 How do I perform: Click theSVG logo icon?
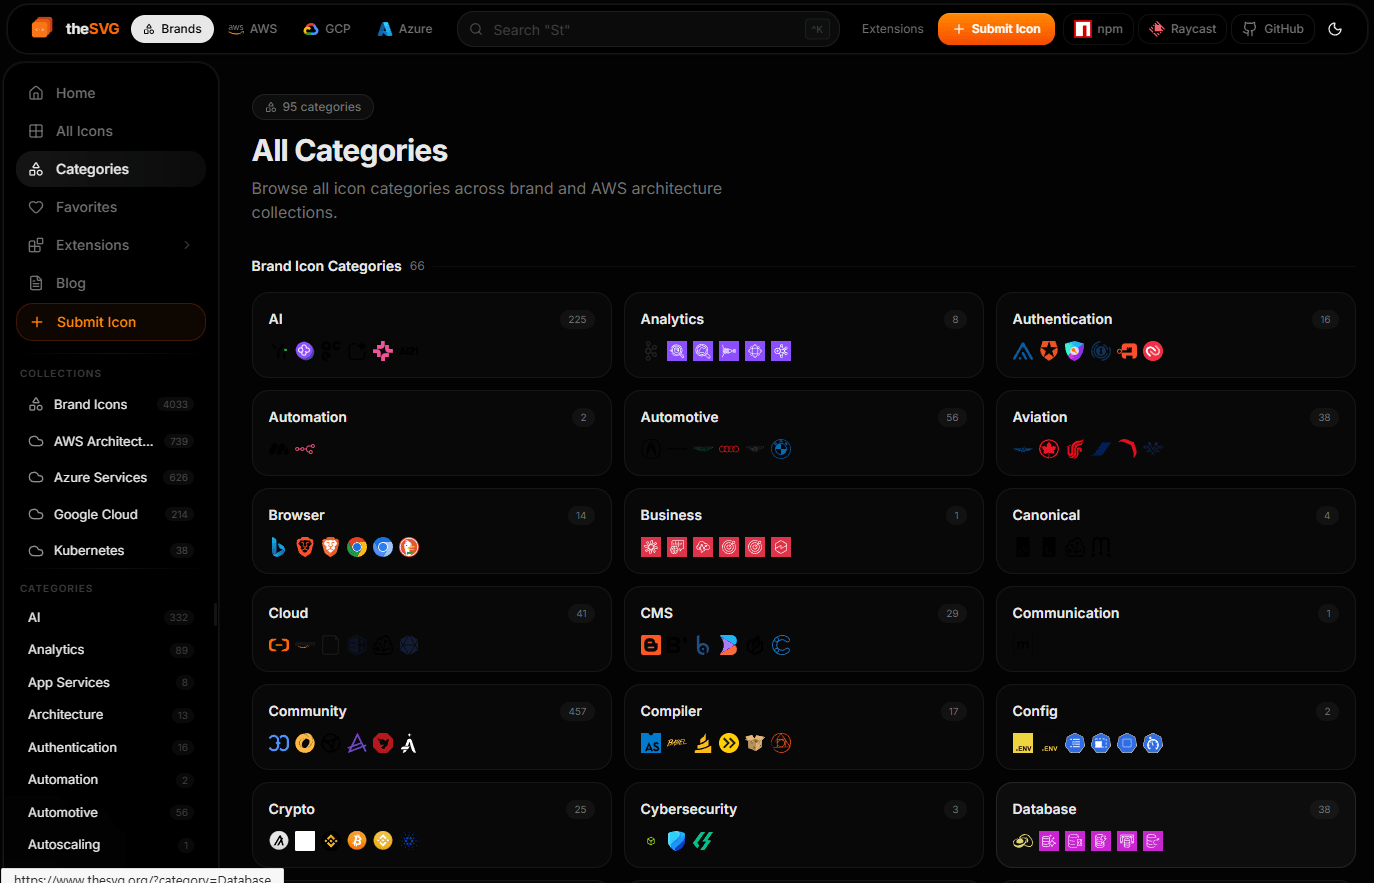point(42,28)
